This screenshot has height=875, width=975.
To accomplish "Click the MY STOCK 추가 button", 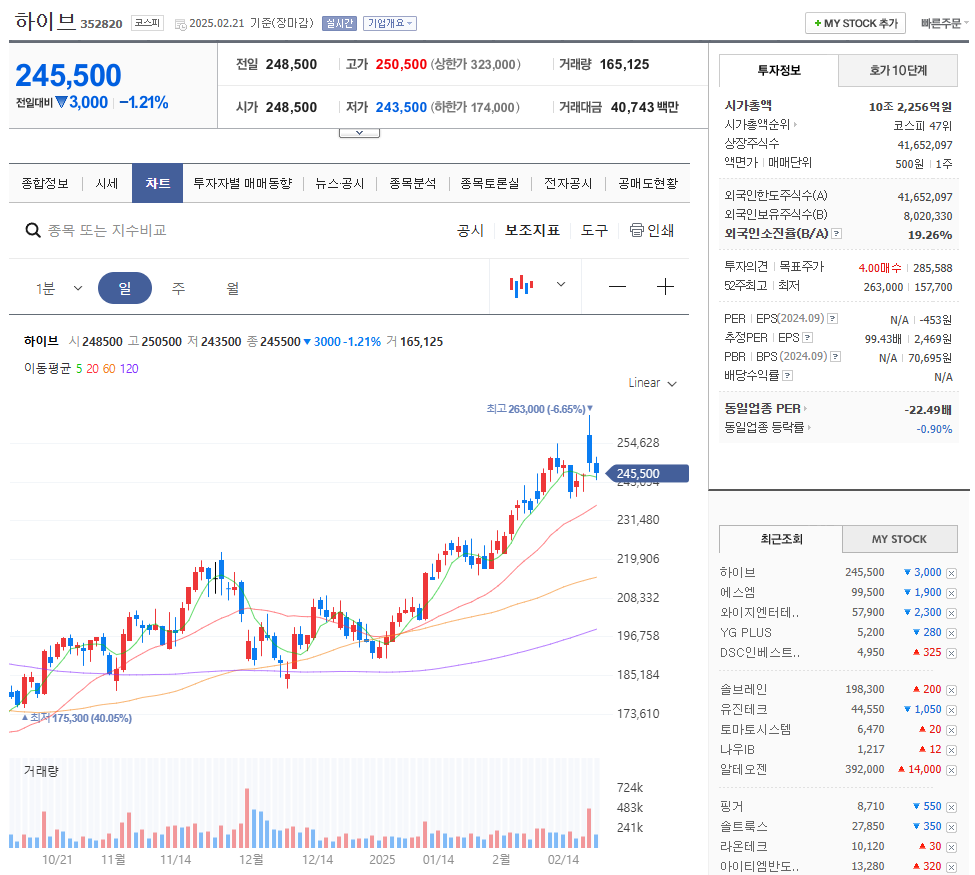I will tap(855, 21).
